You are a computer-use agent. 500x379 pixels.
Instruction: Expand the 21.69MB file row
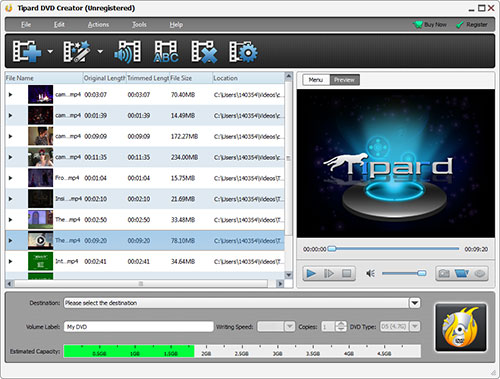click(x=11, y=199)
